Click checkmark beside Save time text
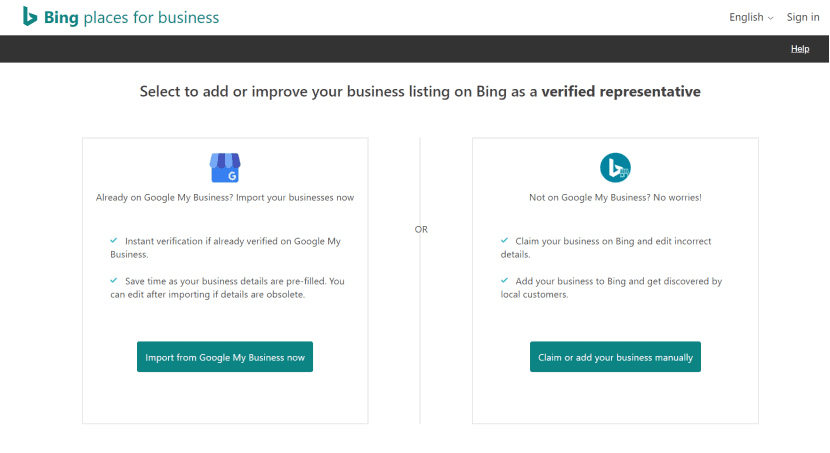Screen dimensions: 830x453 tap(113, 280)
